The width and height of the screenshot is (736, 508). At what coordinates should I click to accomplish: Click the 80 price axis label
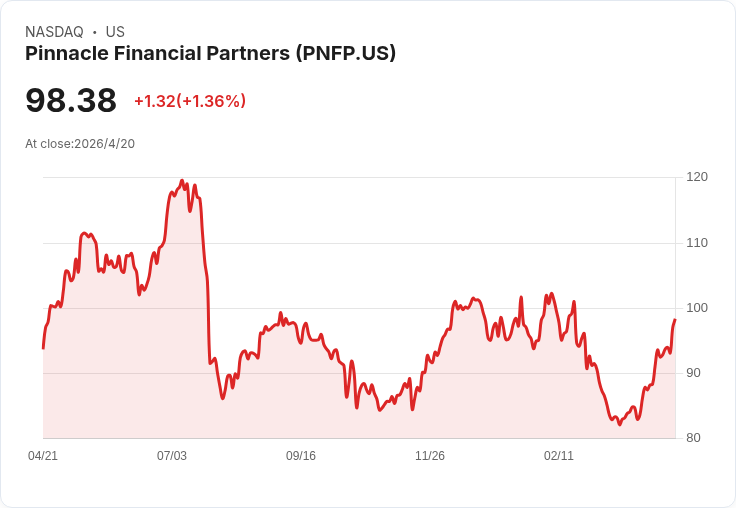pos(693,438)
